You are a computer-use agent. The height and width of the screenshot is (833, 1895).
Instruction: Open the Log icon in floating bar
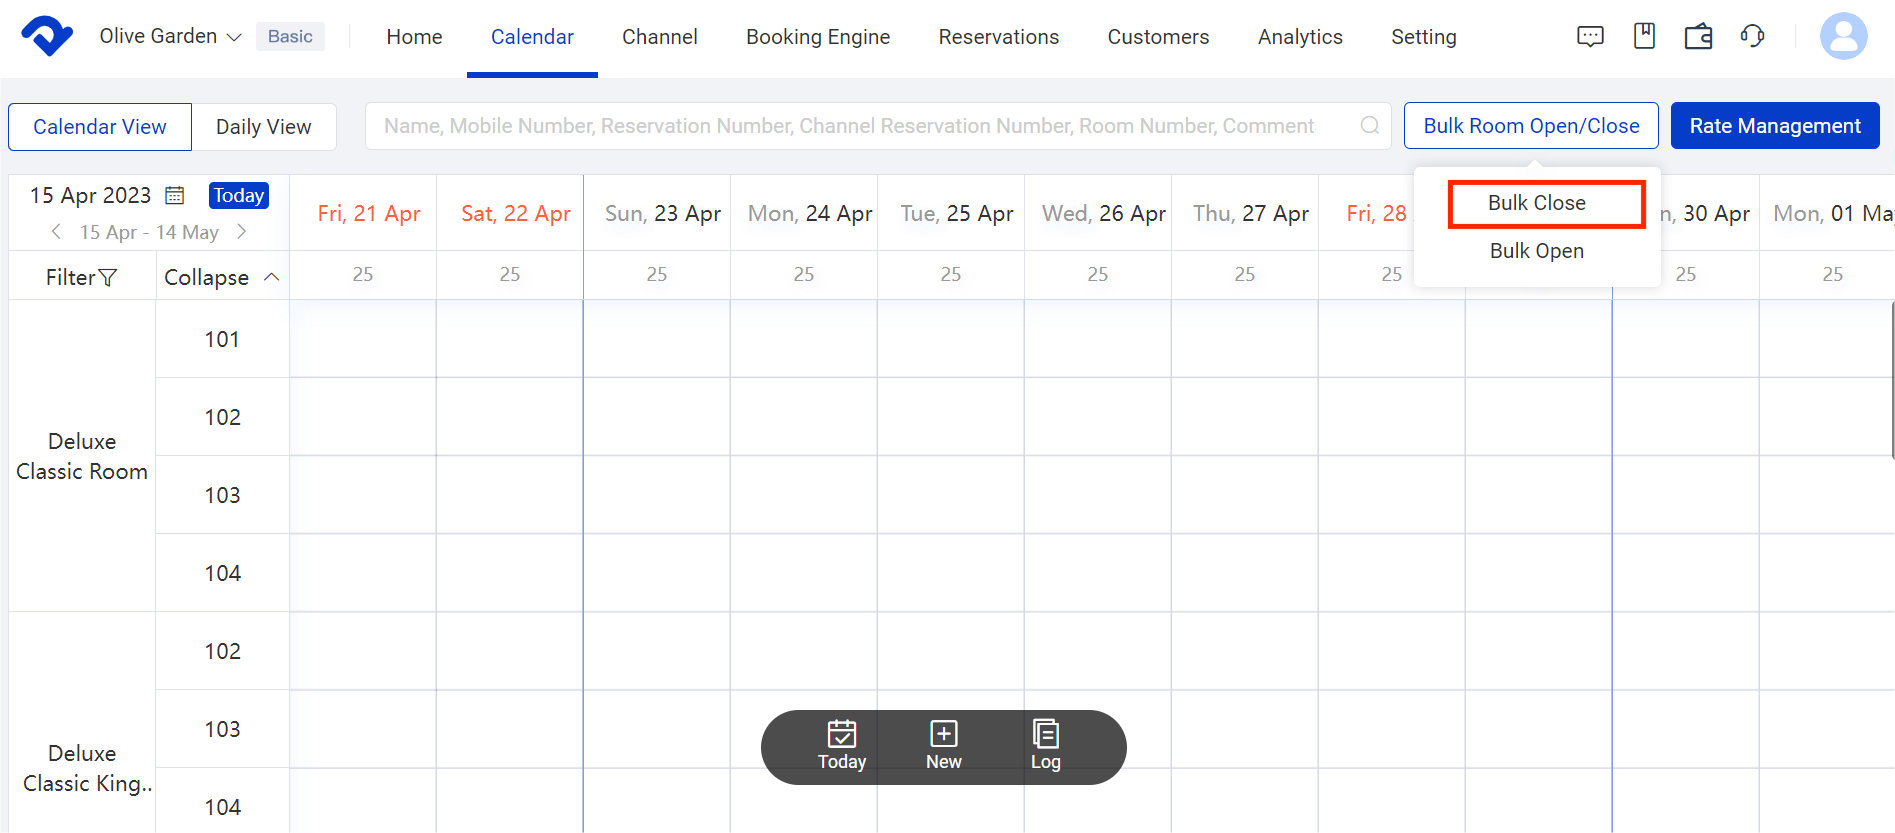[x=1045, y=746]
